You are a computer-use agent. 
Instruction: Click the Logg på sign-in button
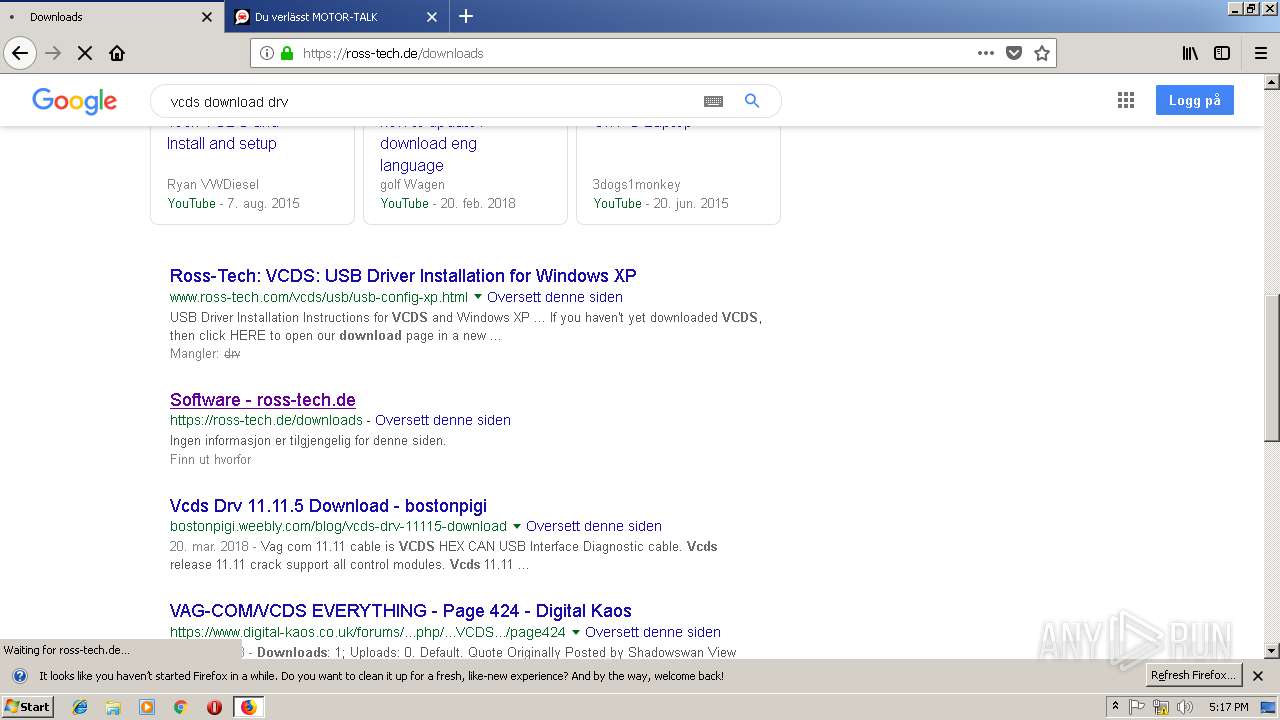point(1195,100)
